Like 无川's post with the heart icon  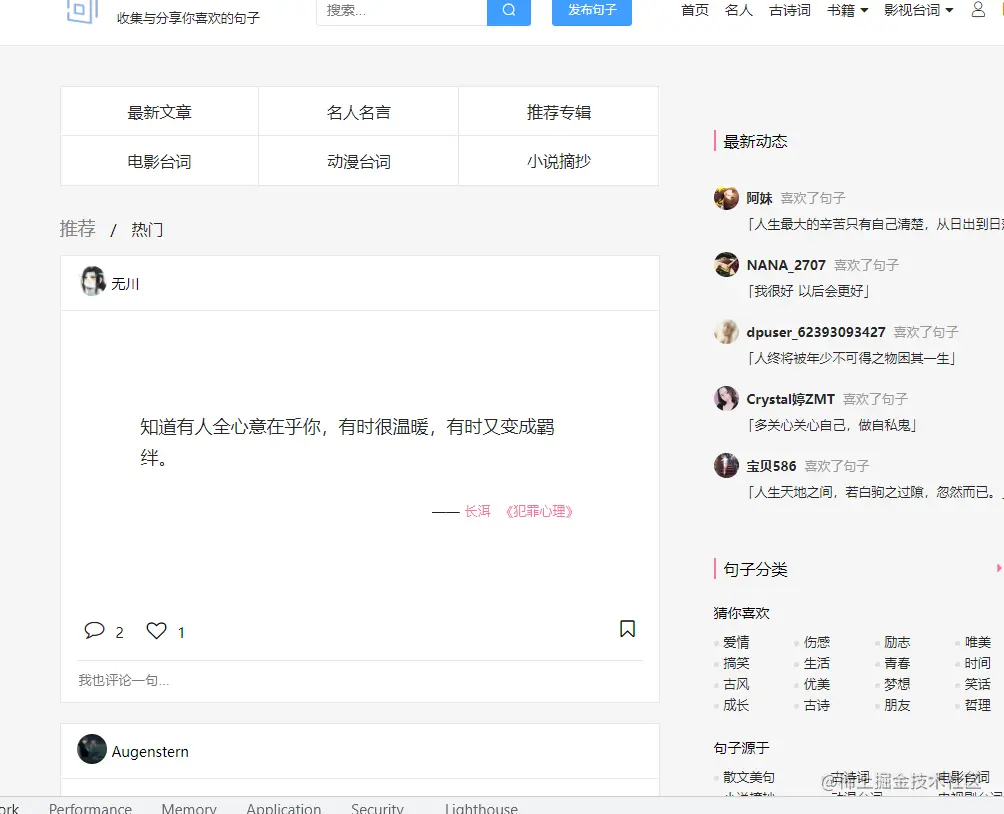pyautogui.click(x=156, y=631)
